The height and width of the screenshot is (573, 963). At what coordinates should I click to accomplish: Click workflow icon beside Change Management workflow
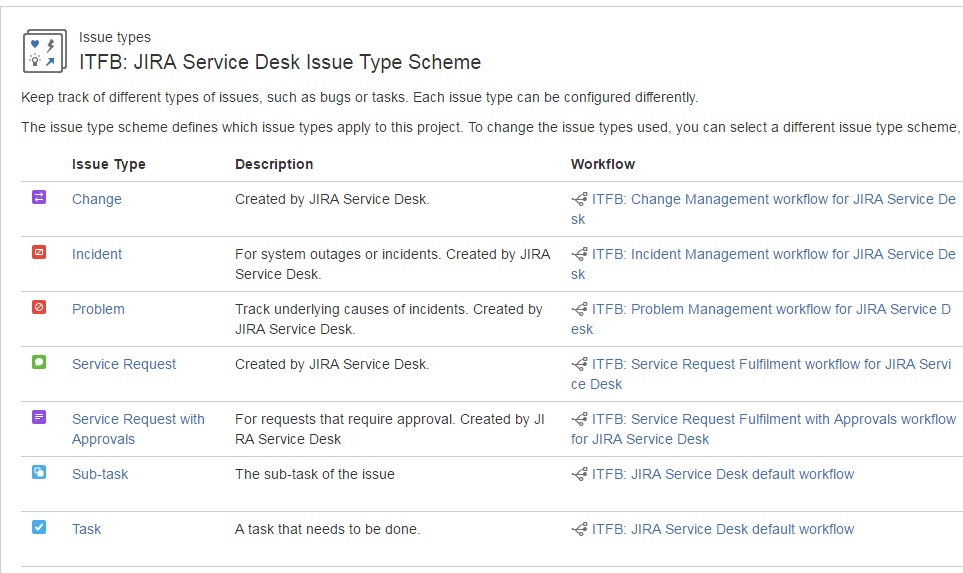[x=579, y=199]
